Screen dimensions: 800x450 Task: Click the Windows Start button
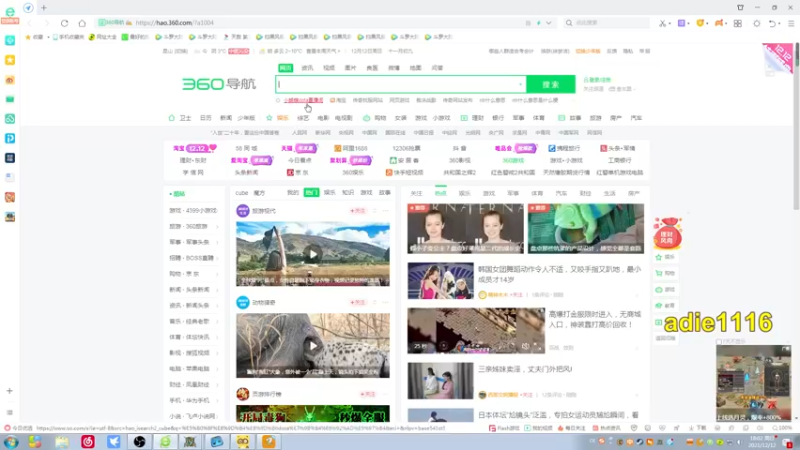10,441
